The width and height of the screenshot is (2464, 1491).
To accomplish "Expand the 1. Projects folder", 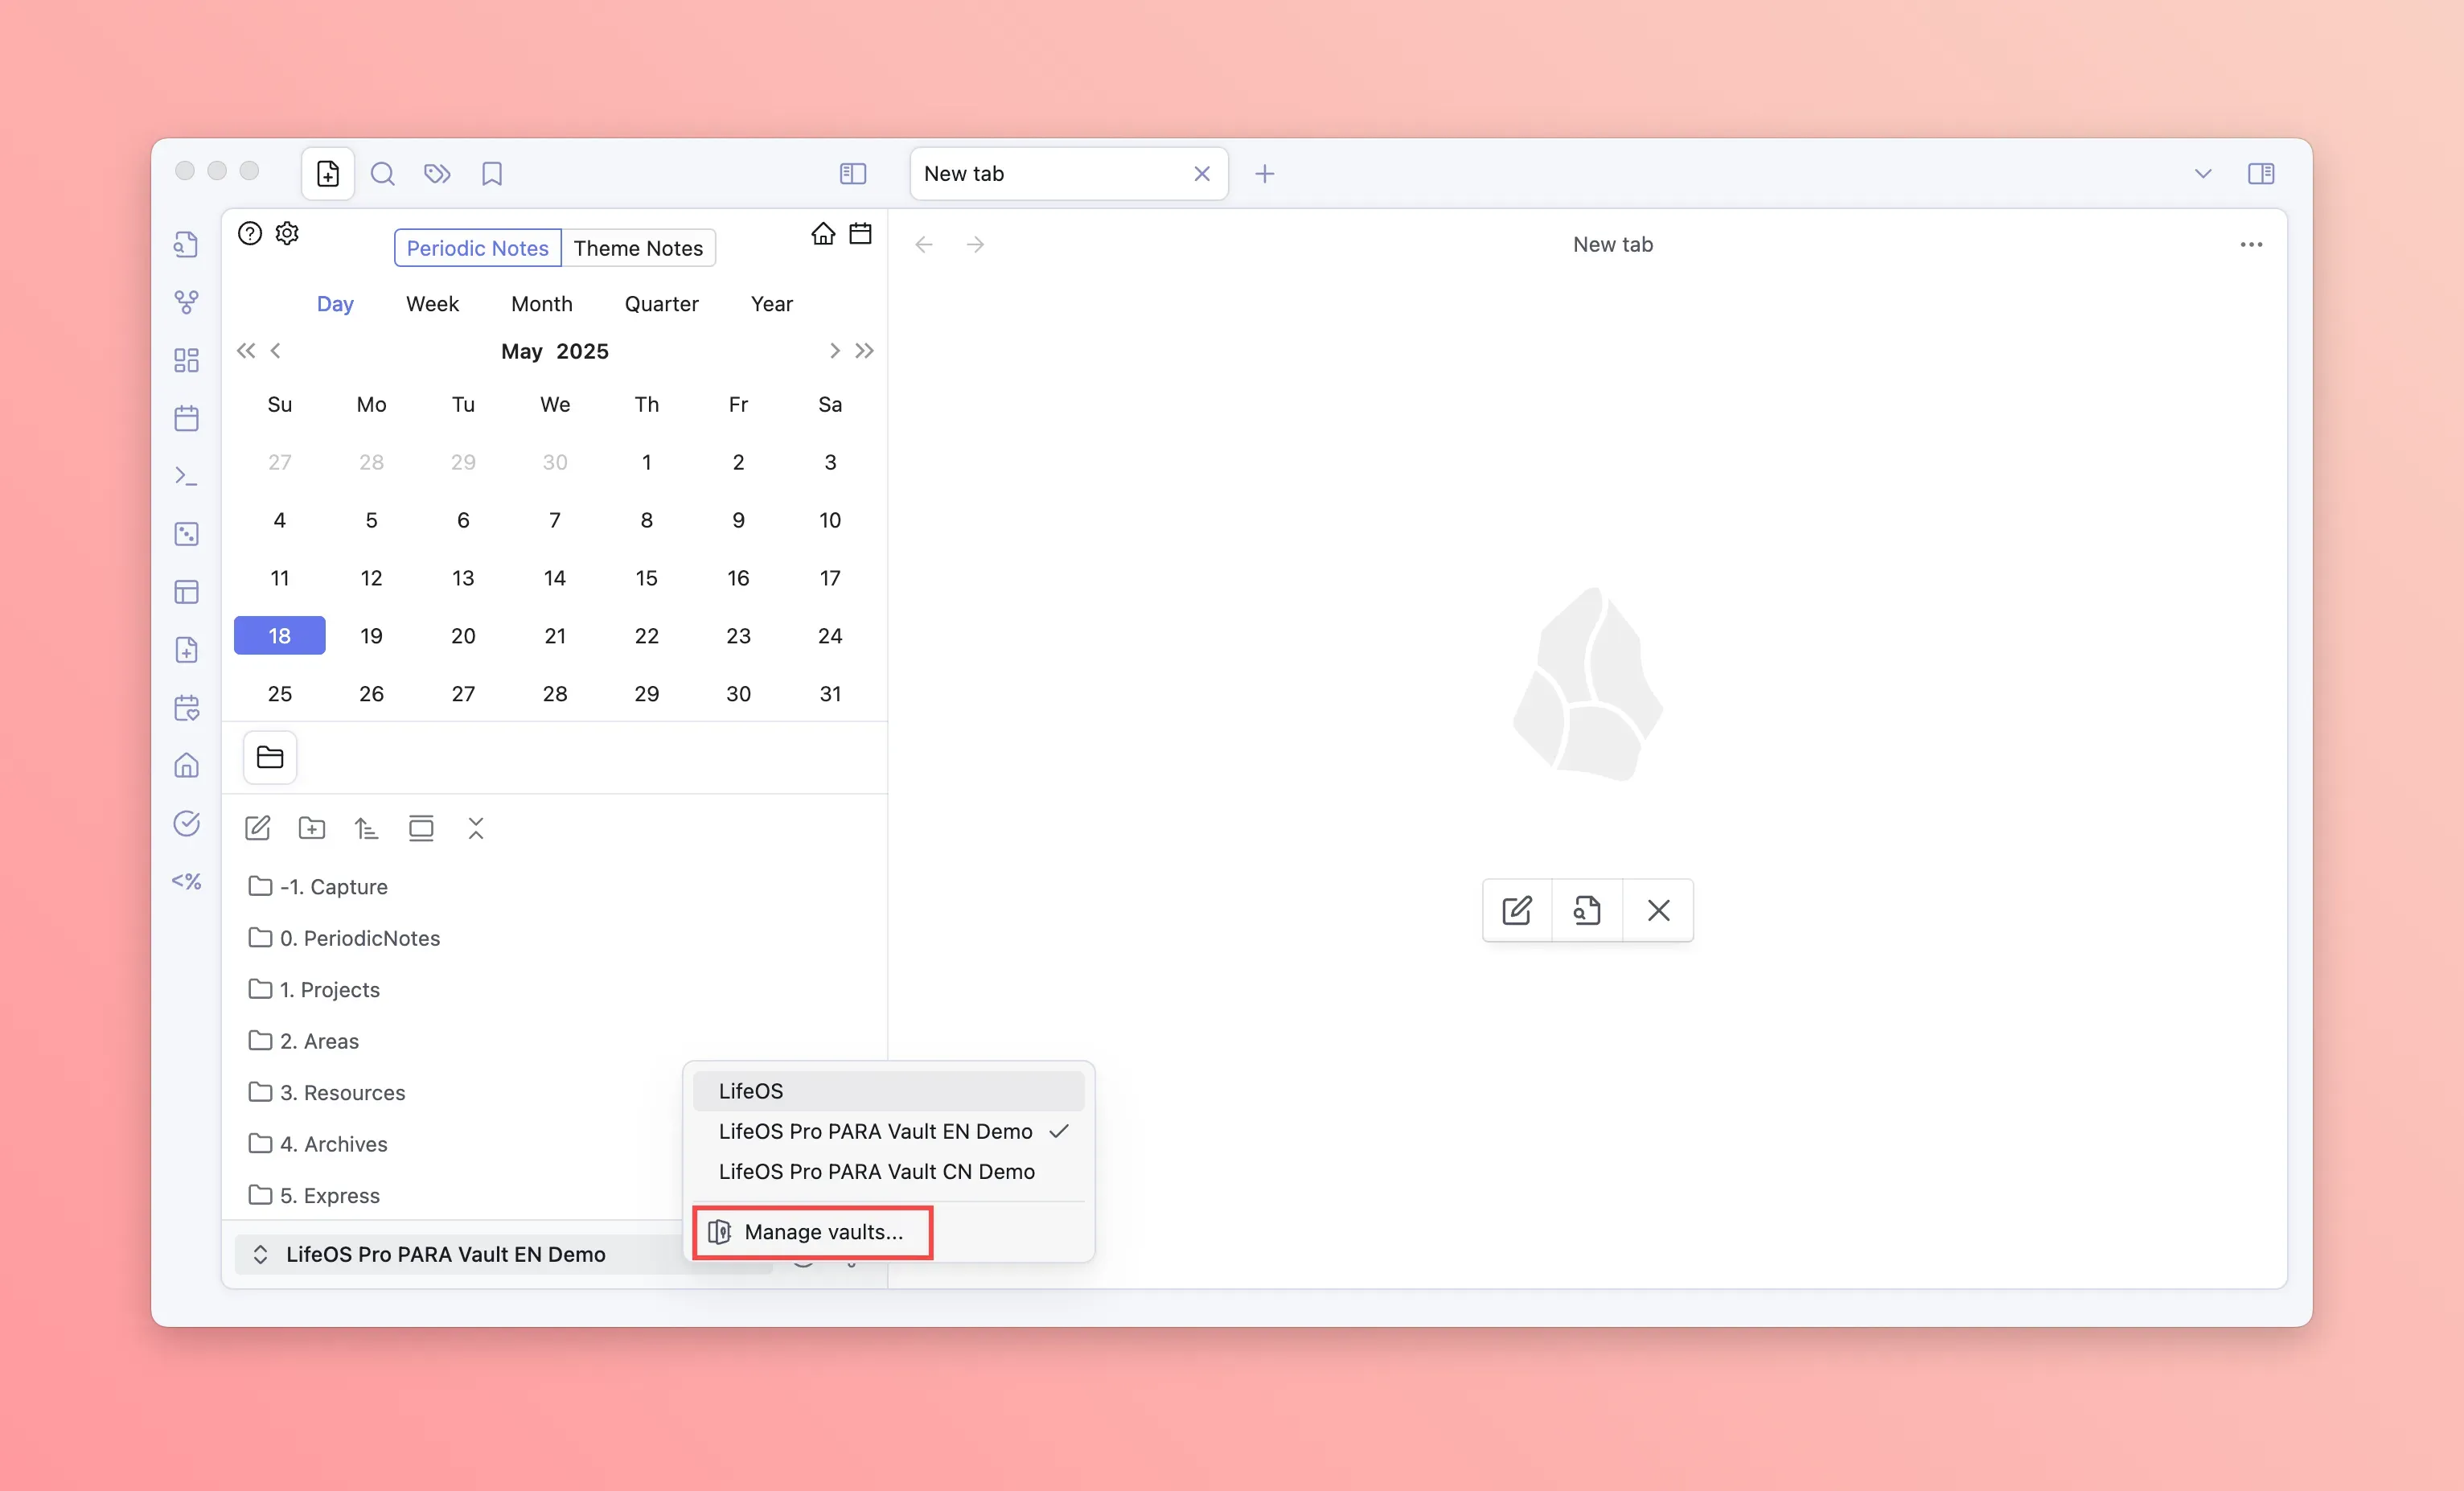I will (x=329, y=989).
